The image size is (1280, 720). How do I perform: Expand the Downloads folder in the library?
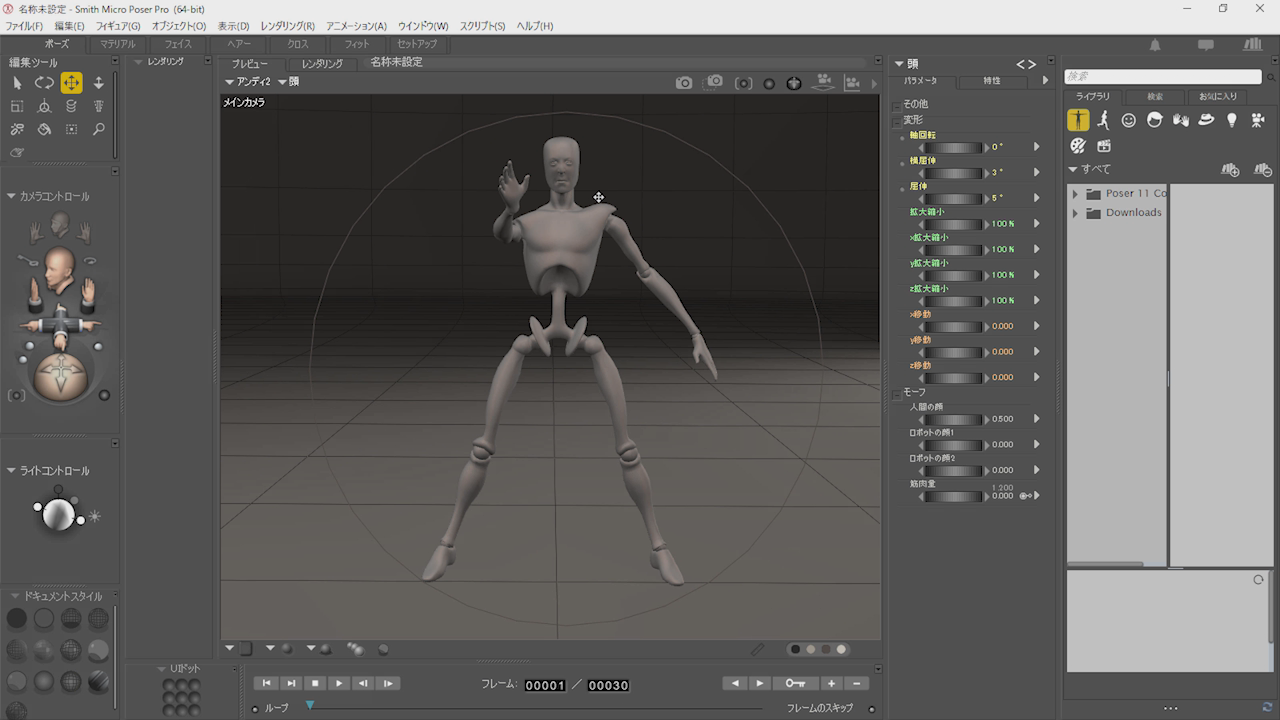point(1075,213)
